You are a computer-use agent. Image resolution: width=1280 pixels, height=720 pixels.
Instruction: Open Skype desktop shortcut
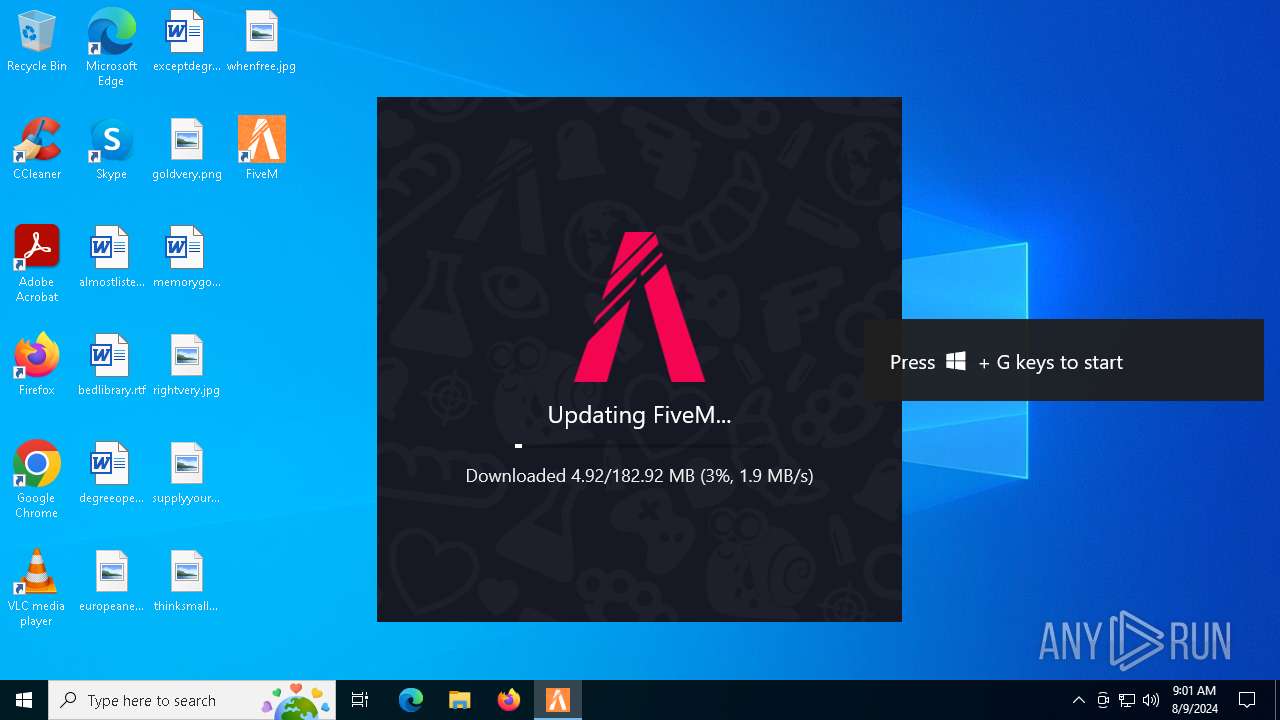pos(111,150)
